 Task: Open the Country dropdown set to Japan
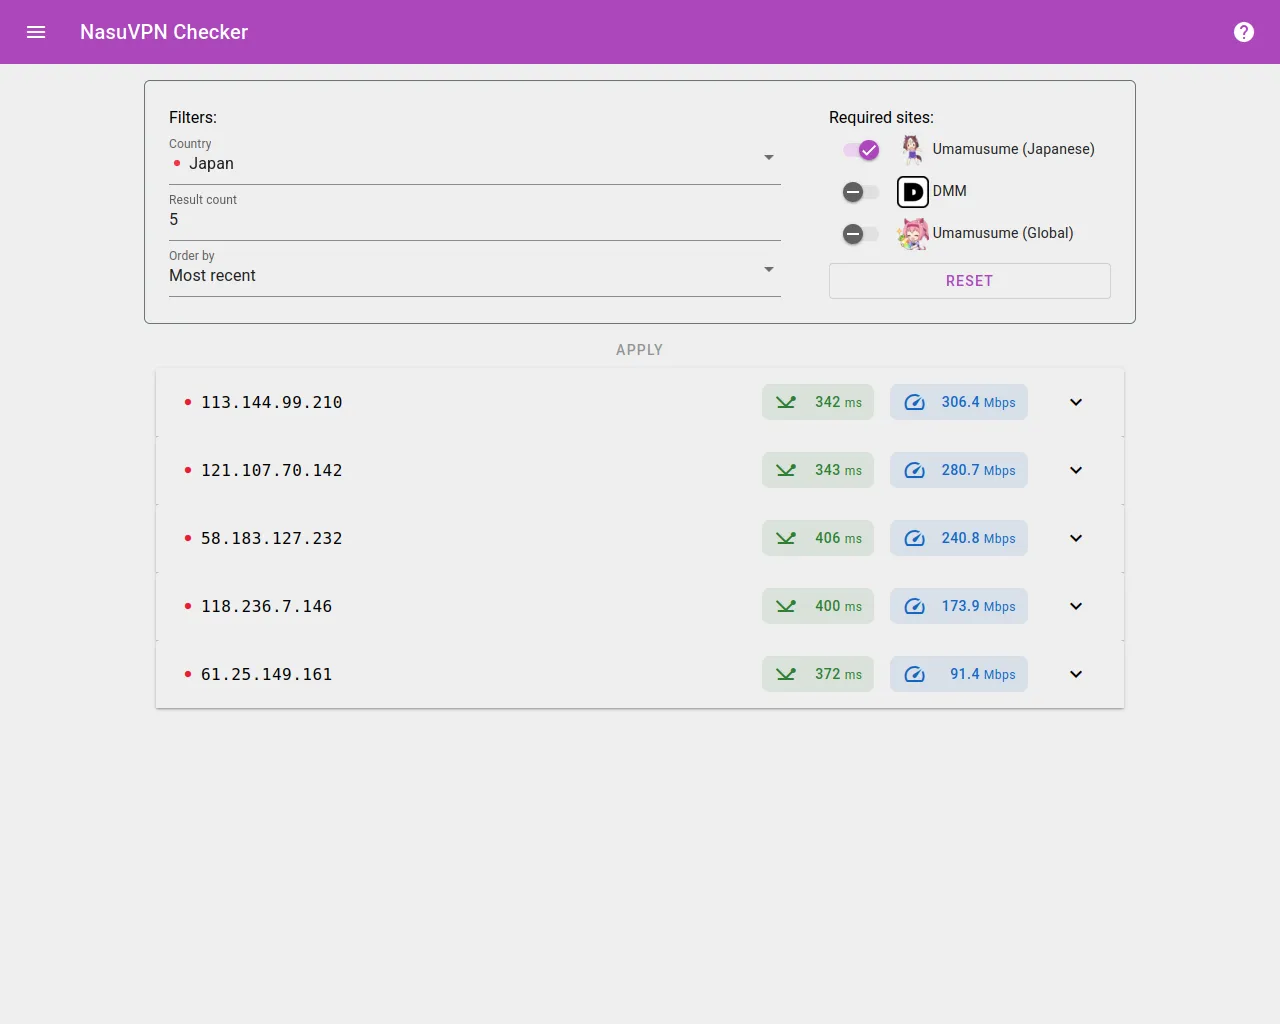(x=474, y=163)
